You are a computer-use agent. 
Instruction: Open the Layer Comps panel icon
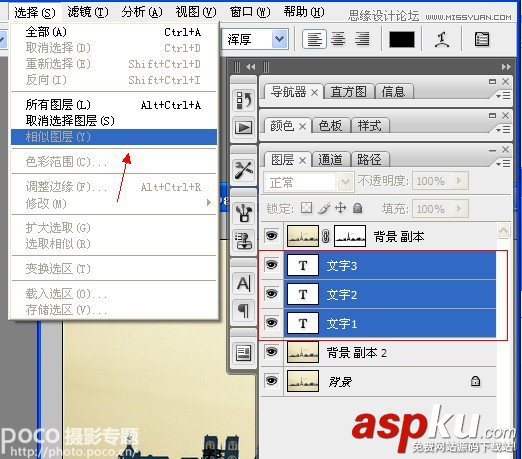point(244,353)
